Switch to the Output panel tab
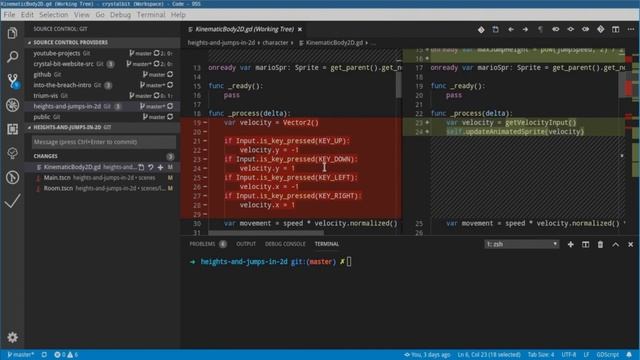This screenshot has width=640, height=360. coord(246,244)
